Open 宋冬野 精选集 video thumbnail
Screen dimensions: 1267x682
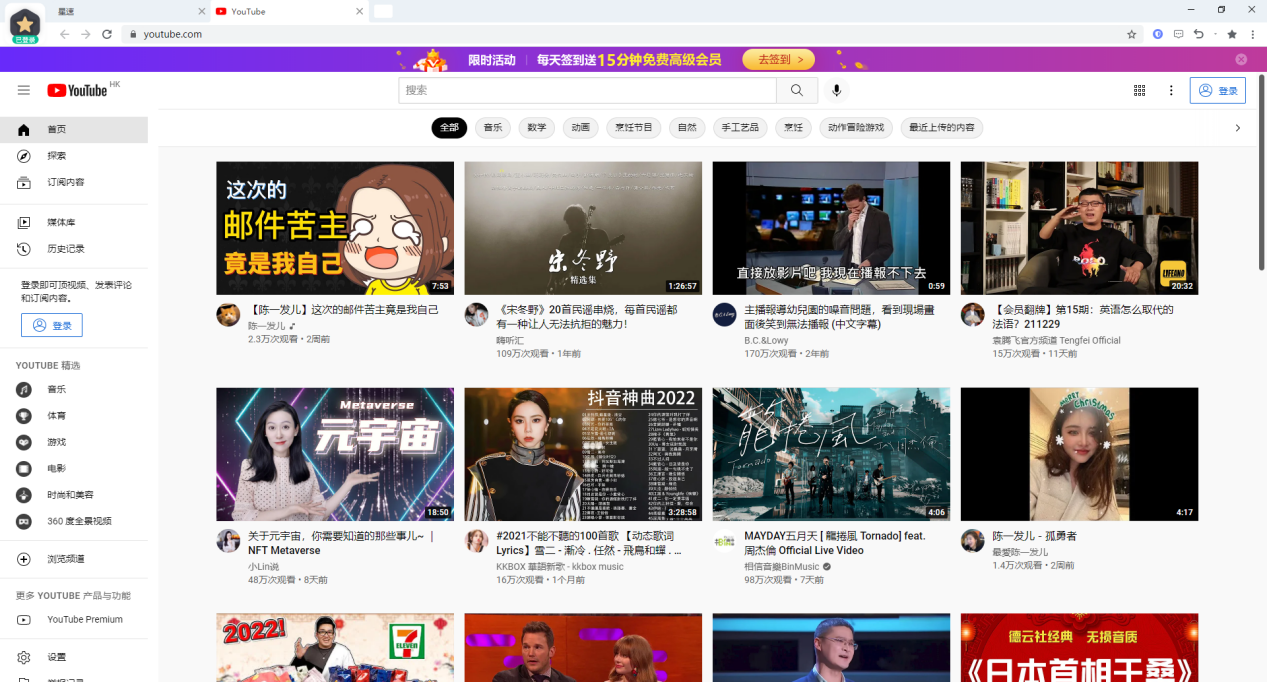pyautogui.click(x=583, y=228)
